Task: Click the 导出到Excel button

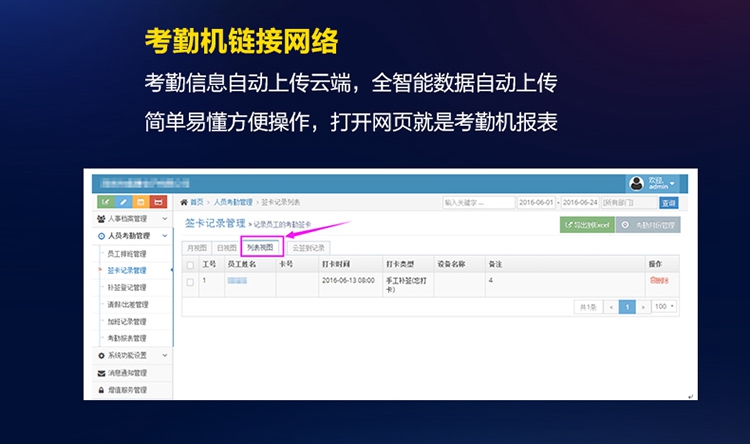Action: 587,225
